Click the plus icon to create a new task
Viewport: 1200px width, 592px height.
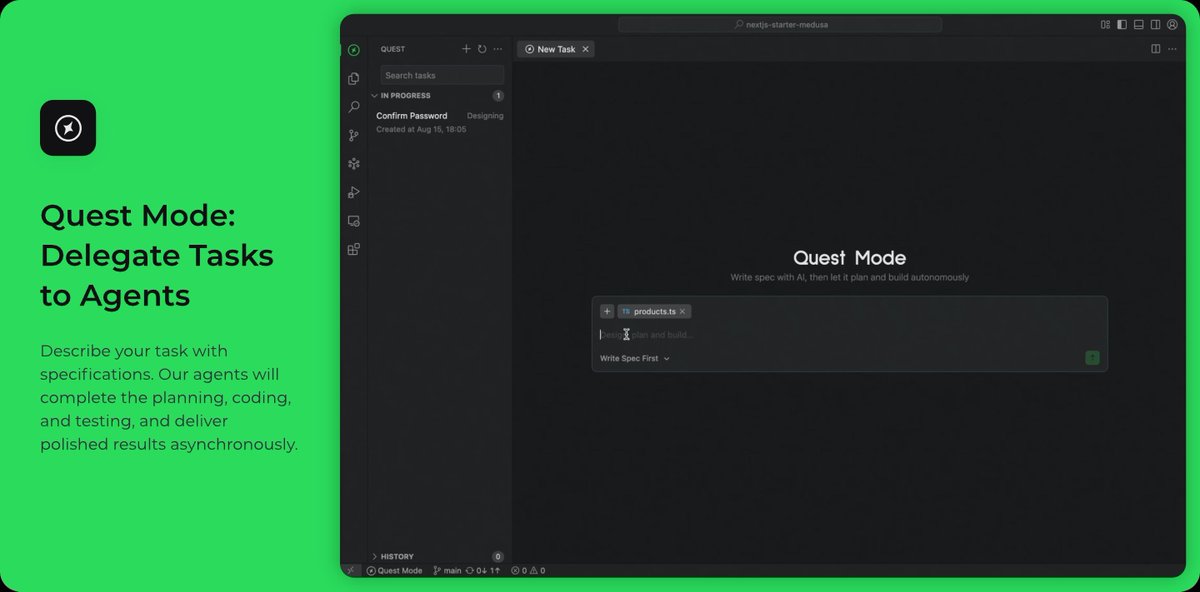[x=466, y=48]
